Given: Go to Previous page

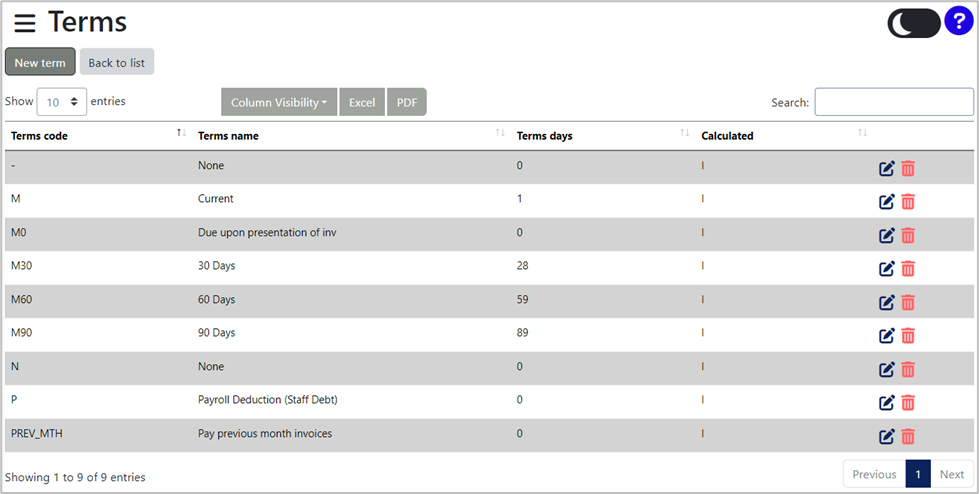Looking at the screenshot, I should click(874, 474).
